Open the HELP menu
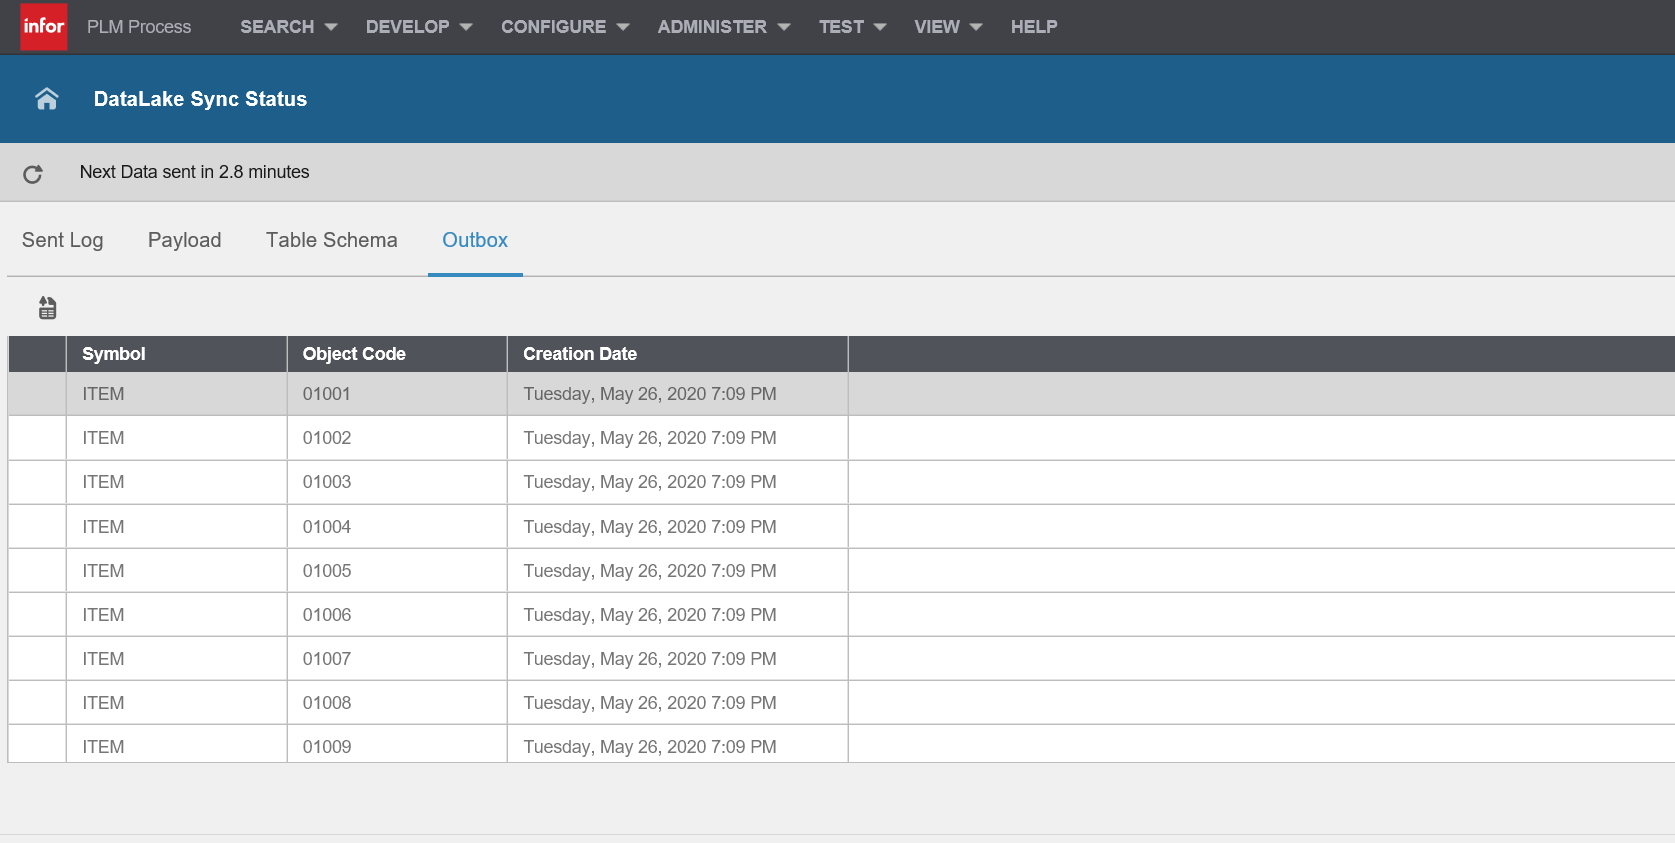This screenshot has width=1675, height=843. [x=1033, y=27]
